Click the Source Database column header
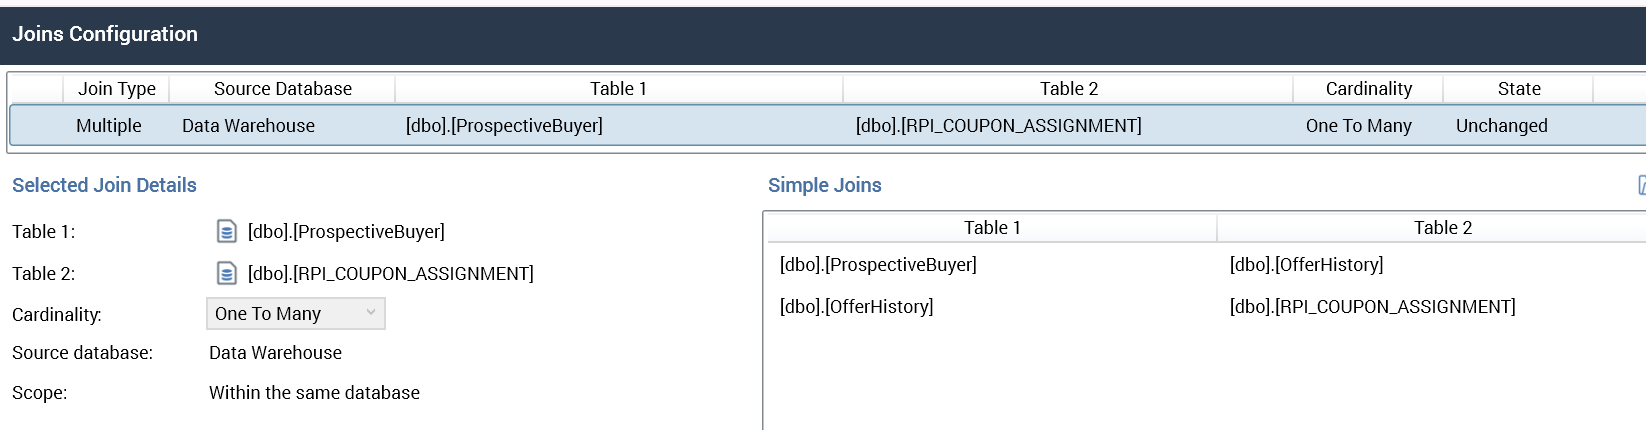This screenshot has width=1646, height=430. point(282,89)
